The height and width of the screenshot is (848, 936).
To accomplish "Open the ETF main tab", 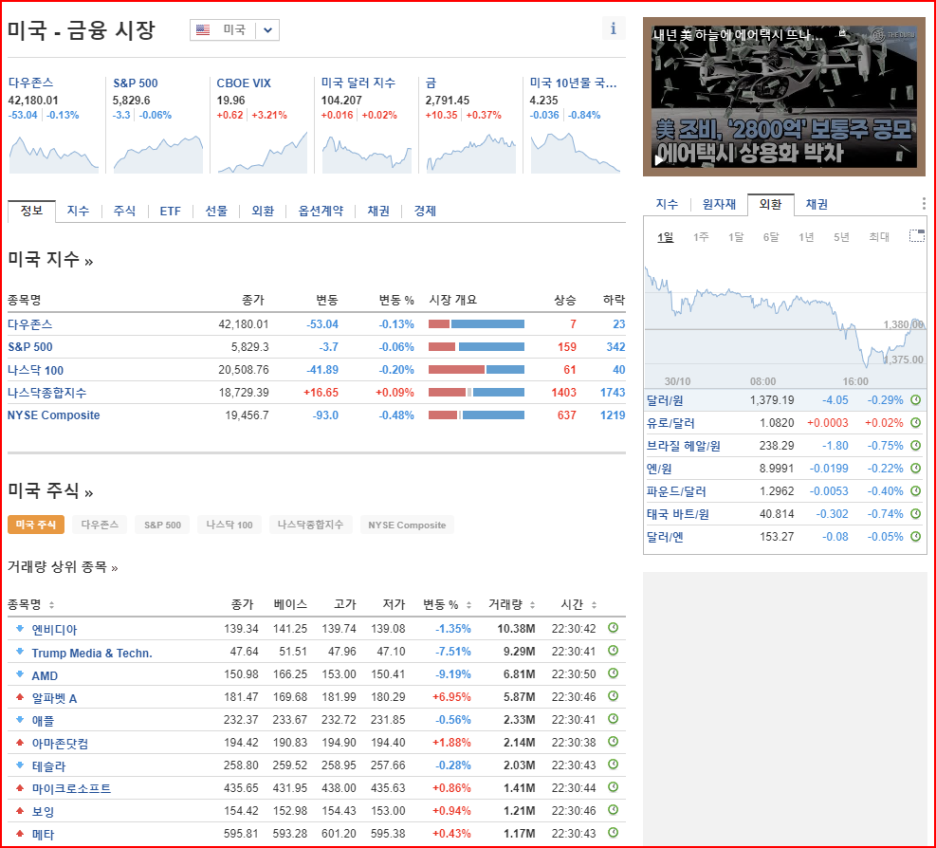I will point(170,211).
